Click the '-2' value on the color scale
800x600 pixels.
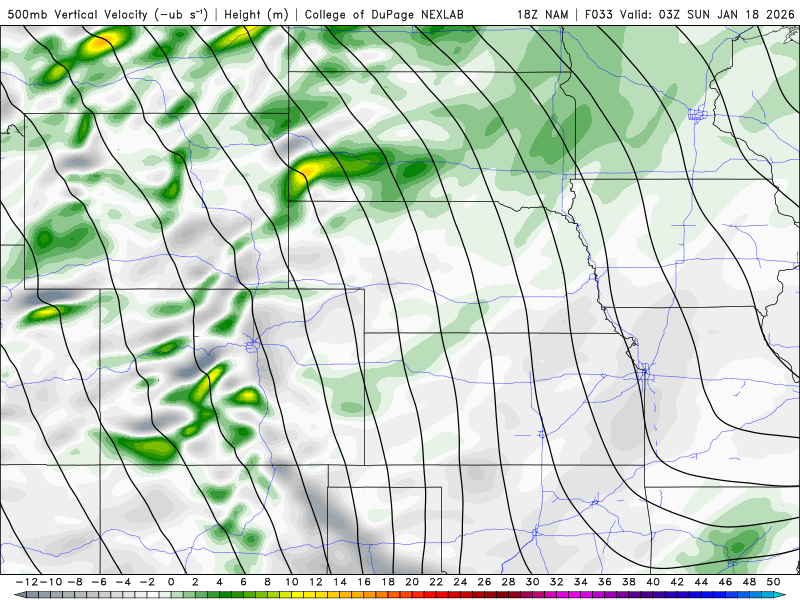146,582
